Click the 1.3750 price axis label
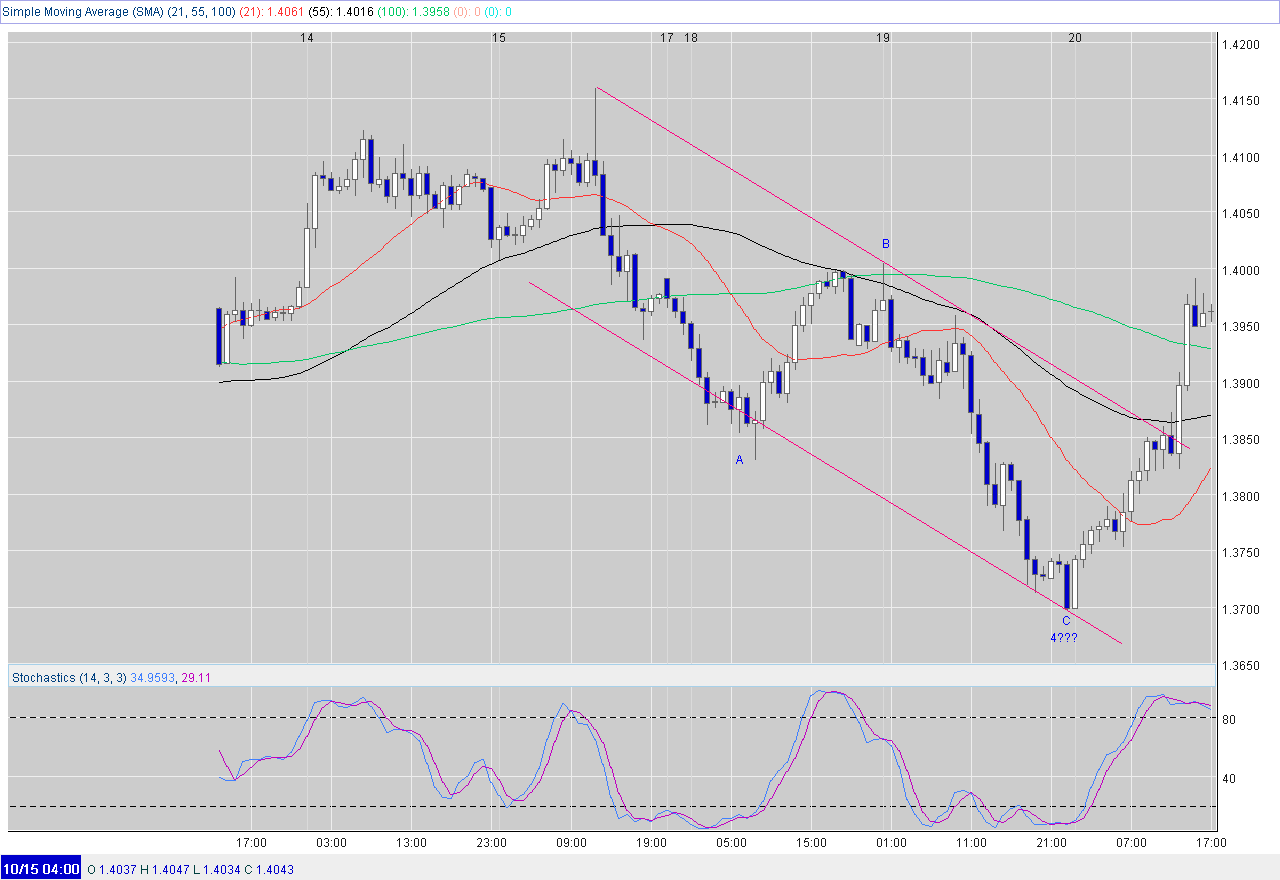This screenshot has height=880, width=1280. point(1239,553)
